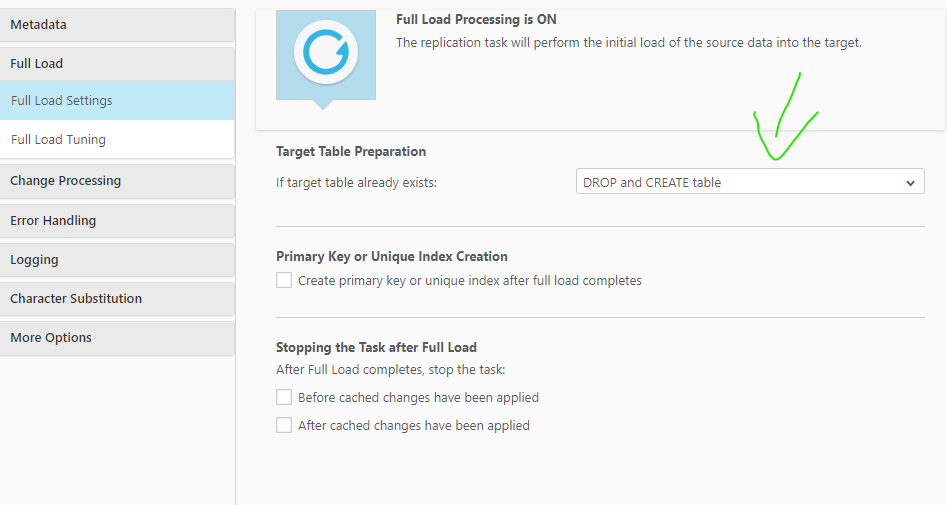The width and height of the screenshot is (947, 505).
Task: Click the 'Full Load Processing is ON' heading
Action: click(476, 19)
